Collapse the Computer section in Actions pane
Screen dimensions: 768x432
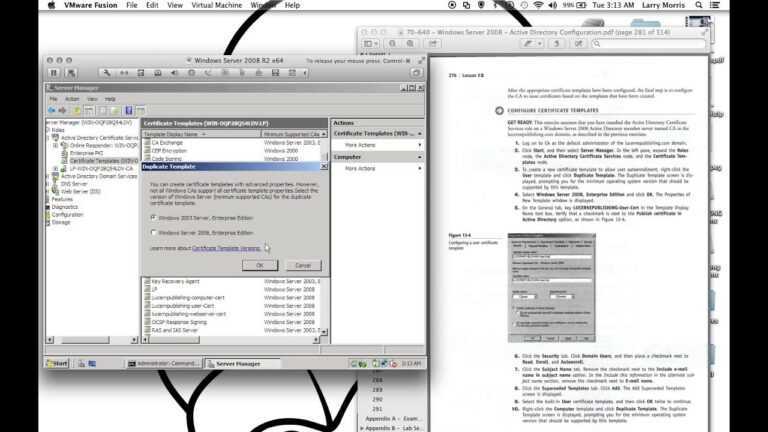tap(420, 157)
